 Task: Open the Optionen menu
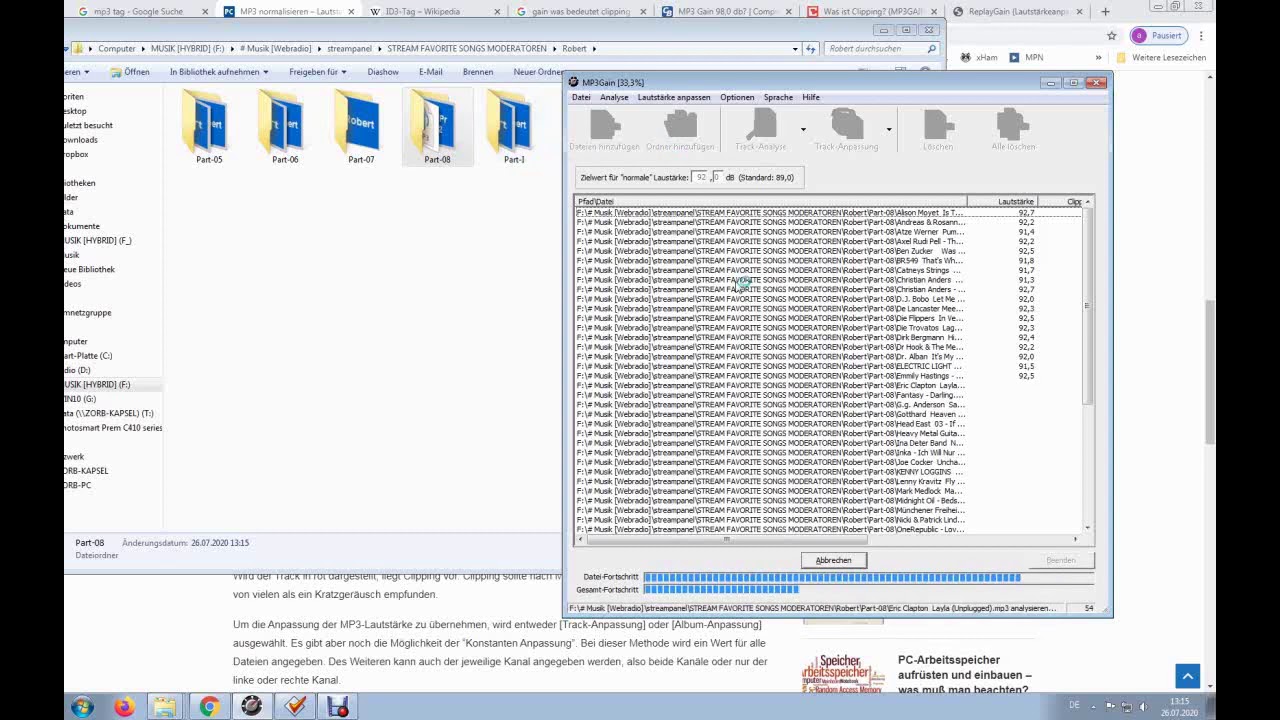(737, 97)
